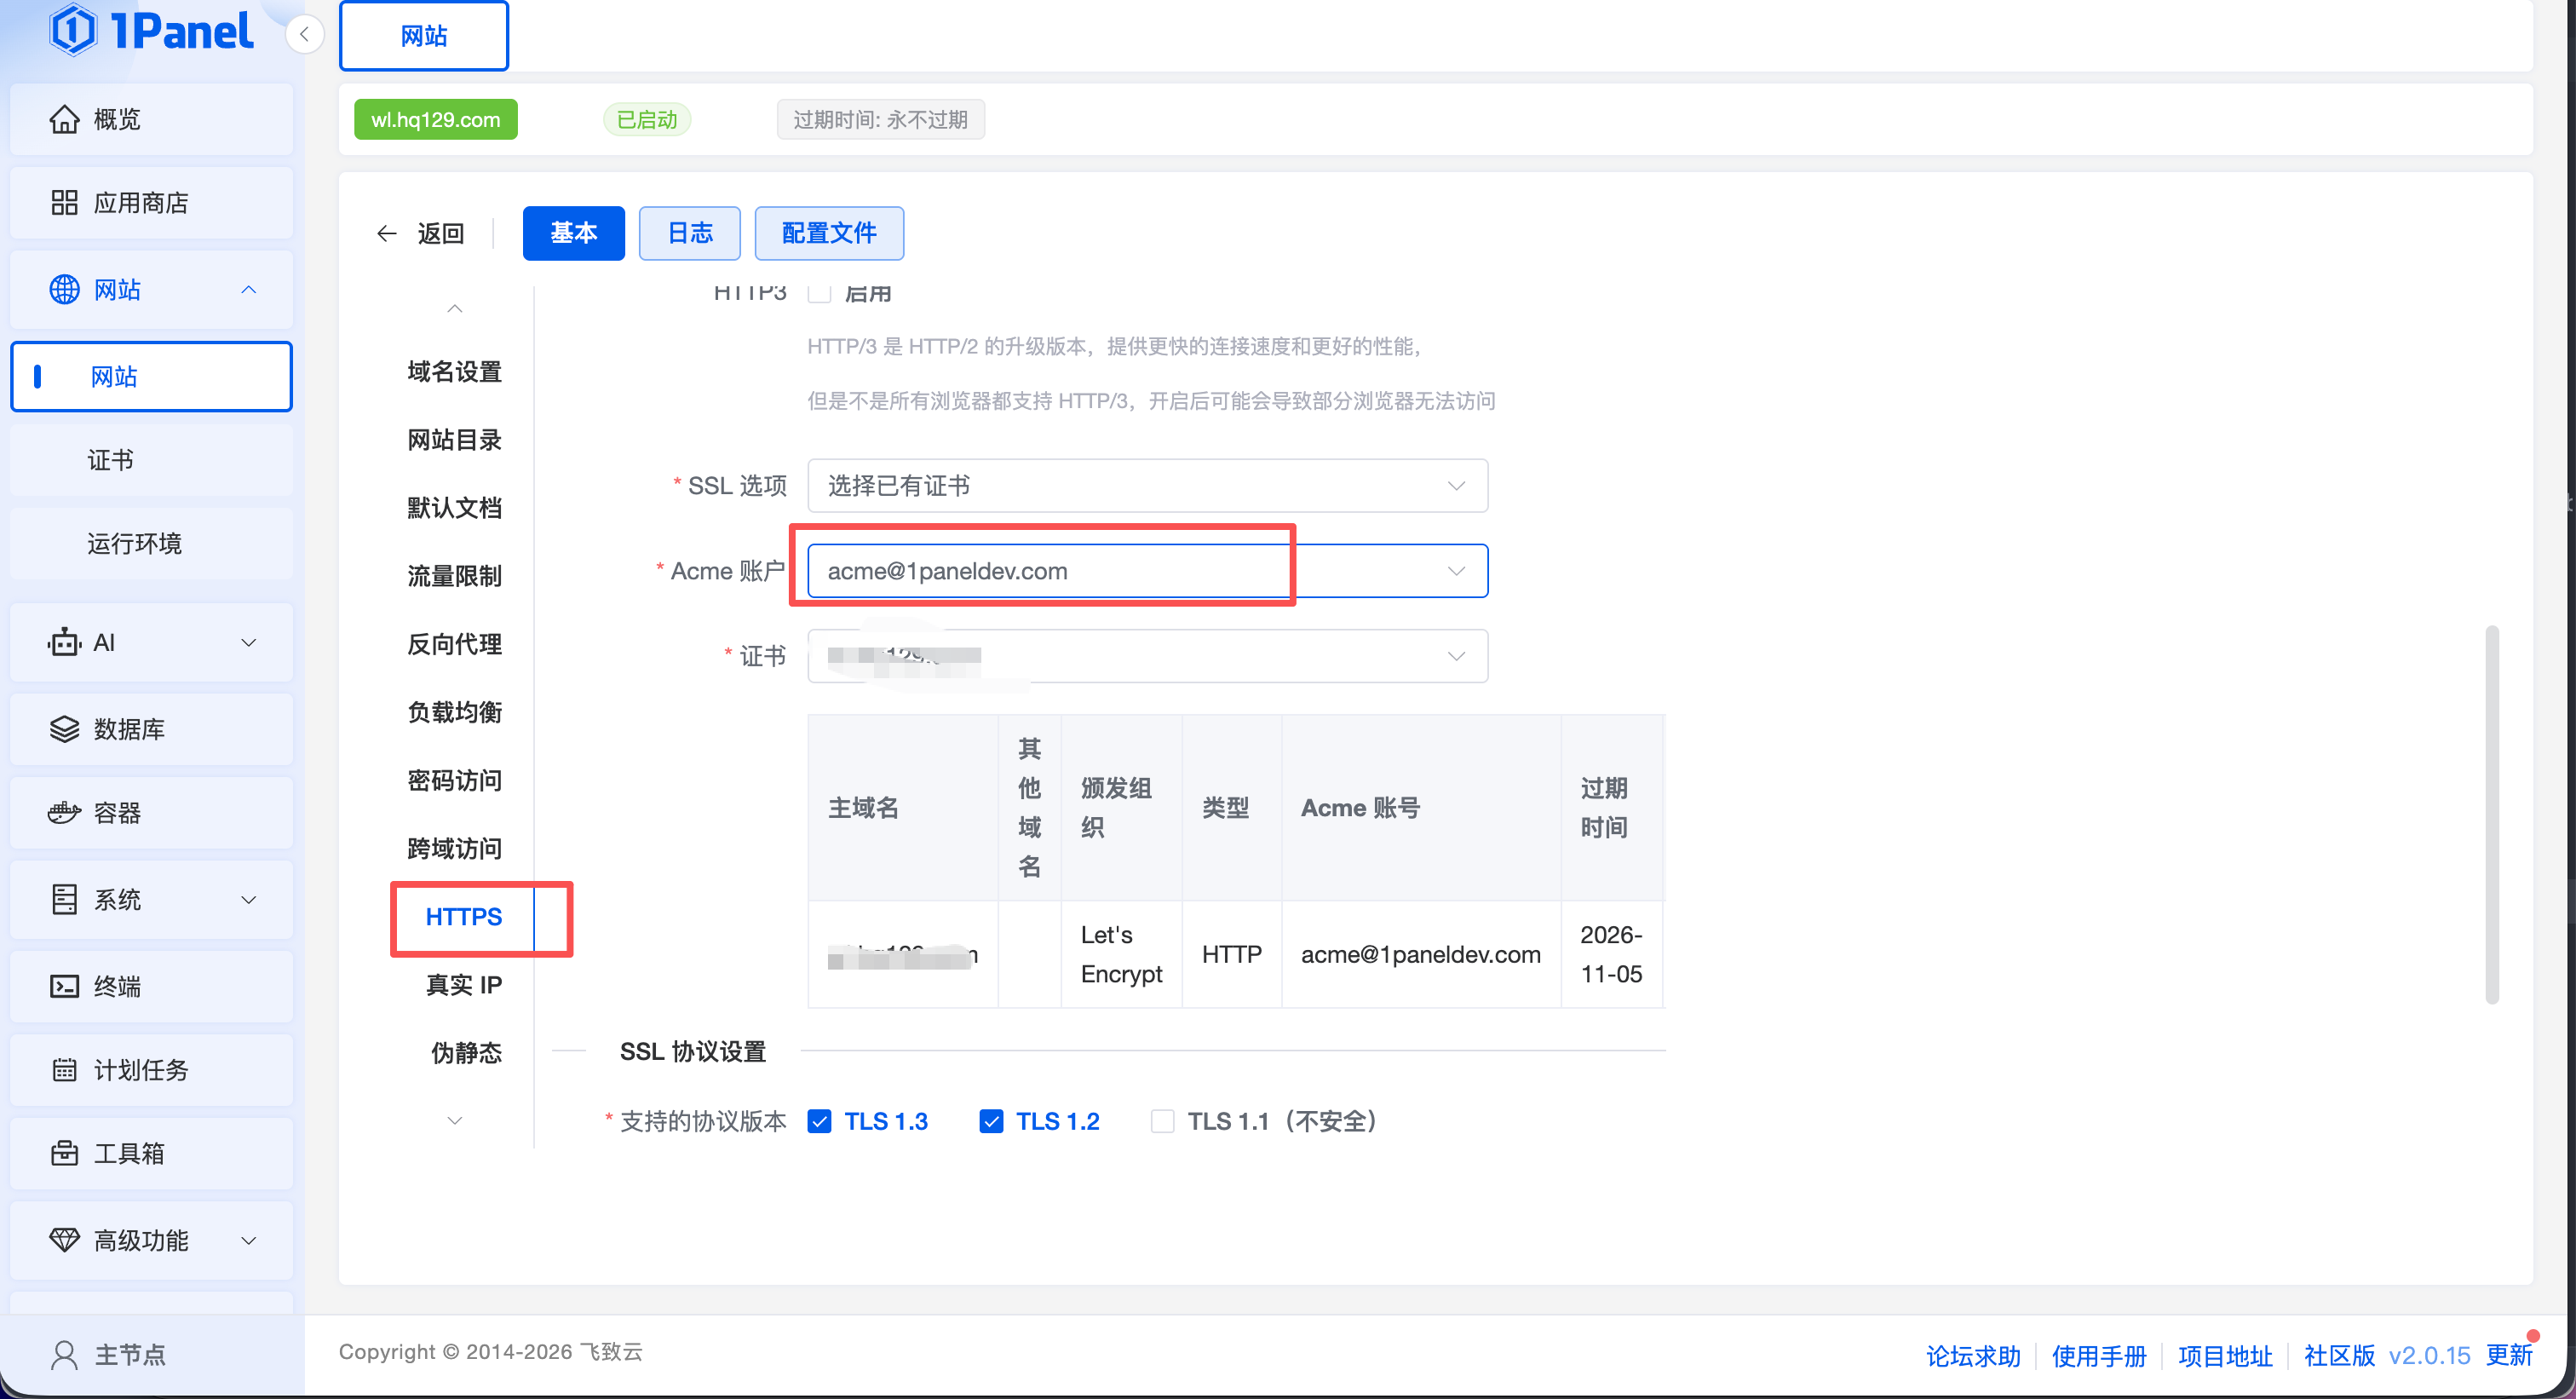Click 主节点 user icon

pyautogui.click(x=64, y=1355)
